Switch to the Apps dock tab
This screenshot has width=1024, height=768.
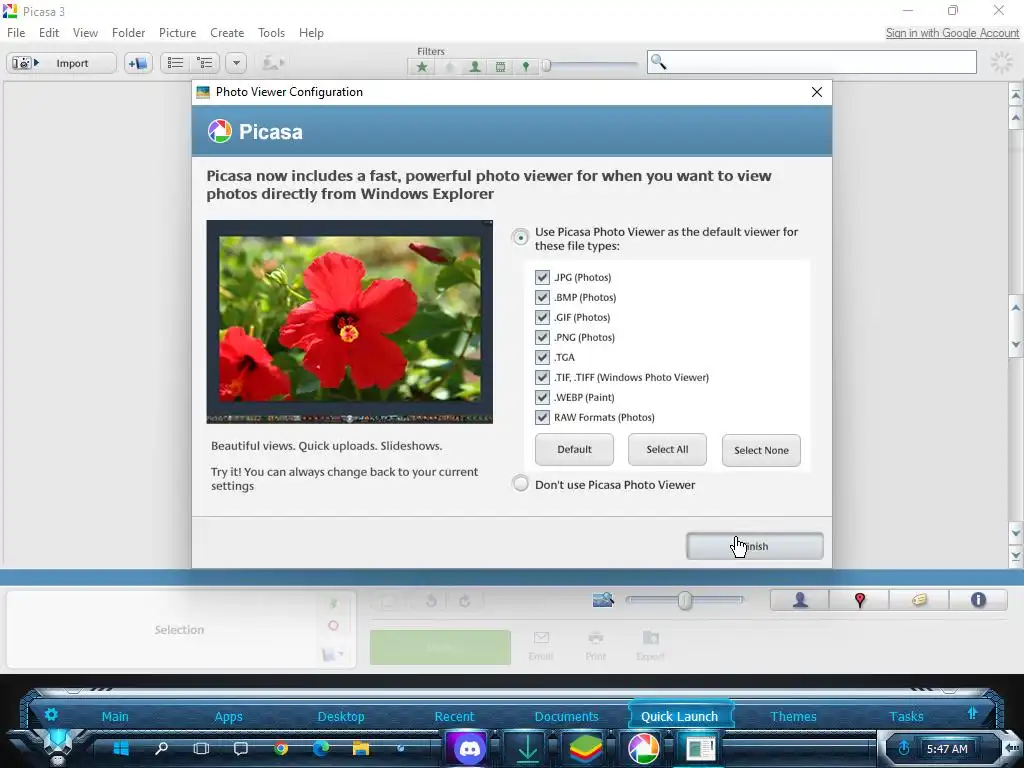(x=228, y=716)
